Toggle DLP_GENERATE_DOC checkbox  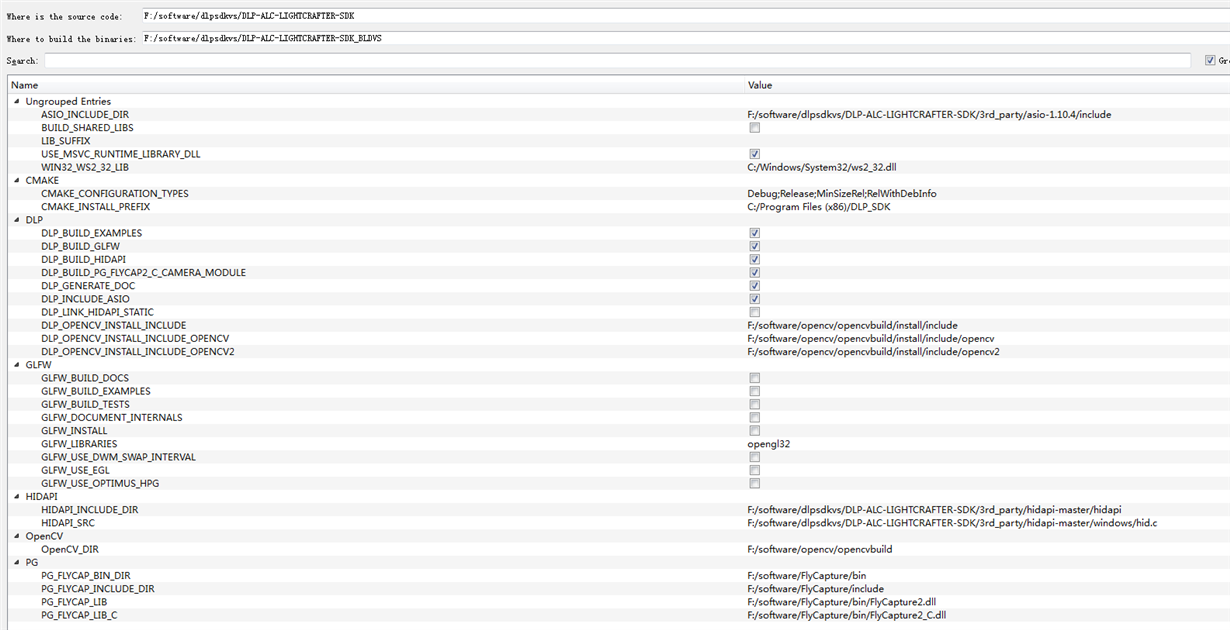754,286
